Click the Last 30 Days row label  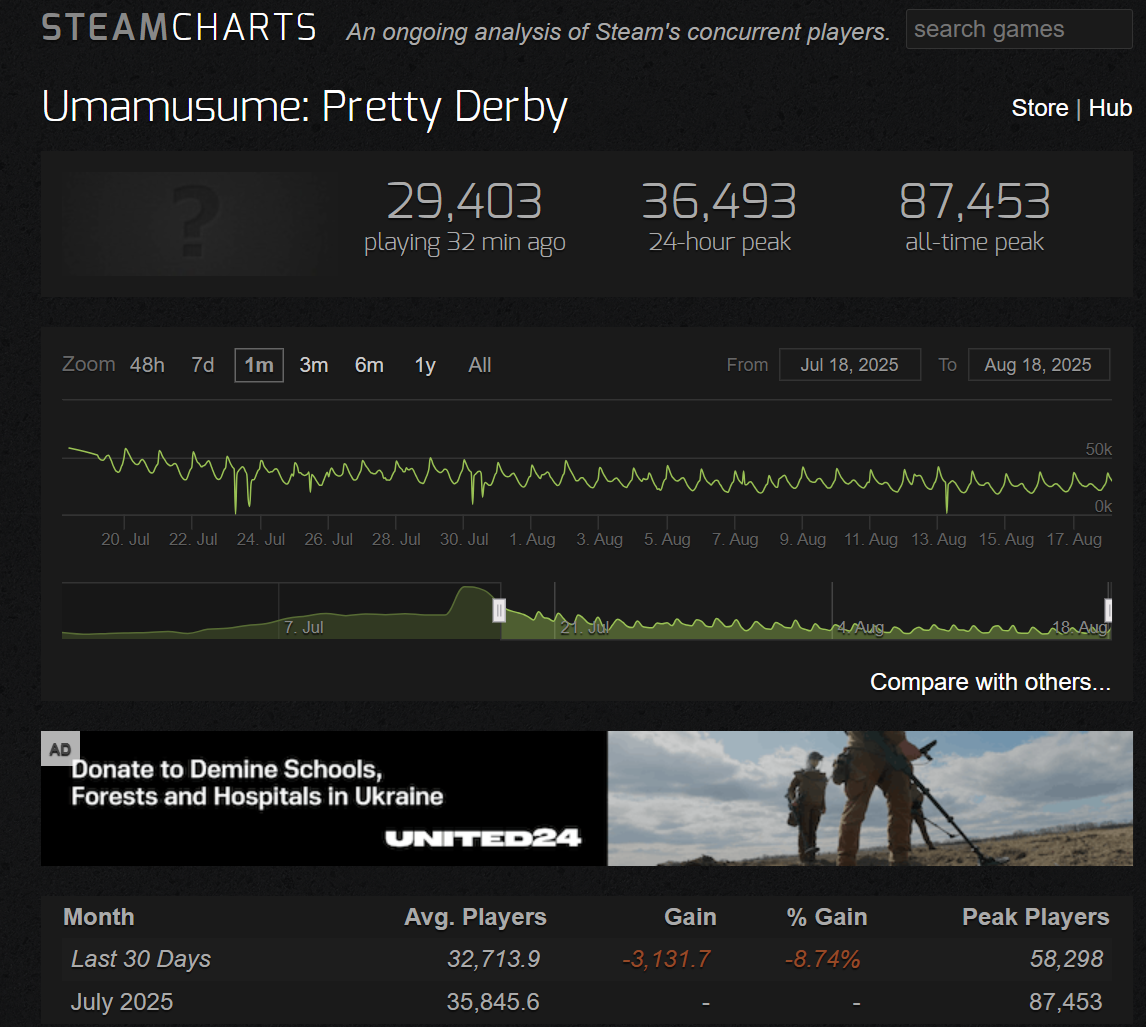click(x=140, y=959)
